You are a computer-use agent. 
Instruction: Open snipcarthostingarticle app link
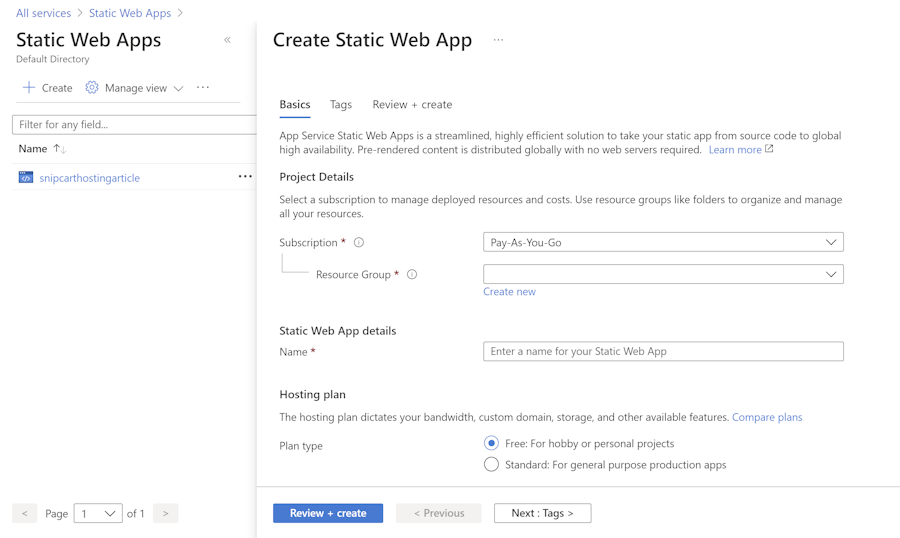coord(90,178)
